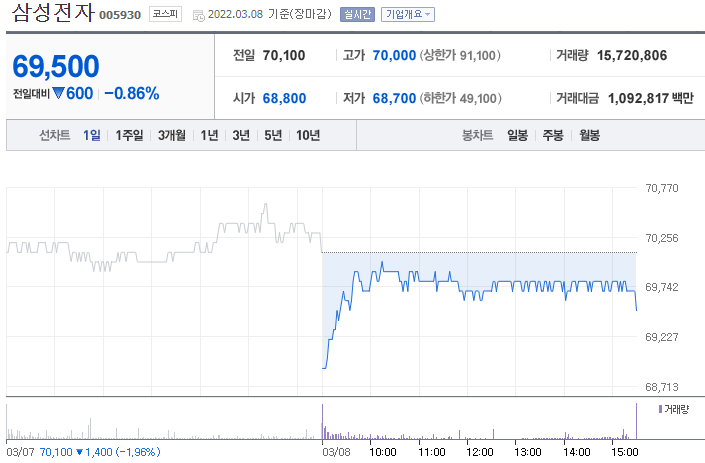Click the trading volume 15,720,806
Viewport: 705px width, 463px height.
[x=632, y=55]
